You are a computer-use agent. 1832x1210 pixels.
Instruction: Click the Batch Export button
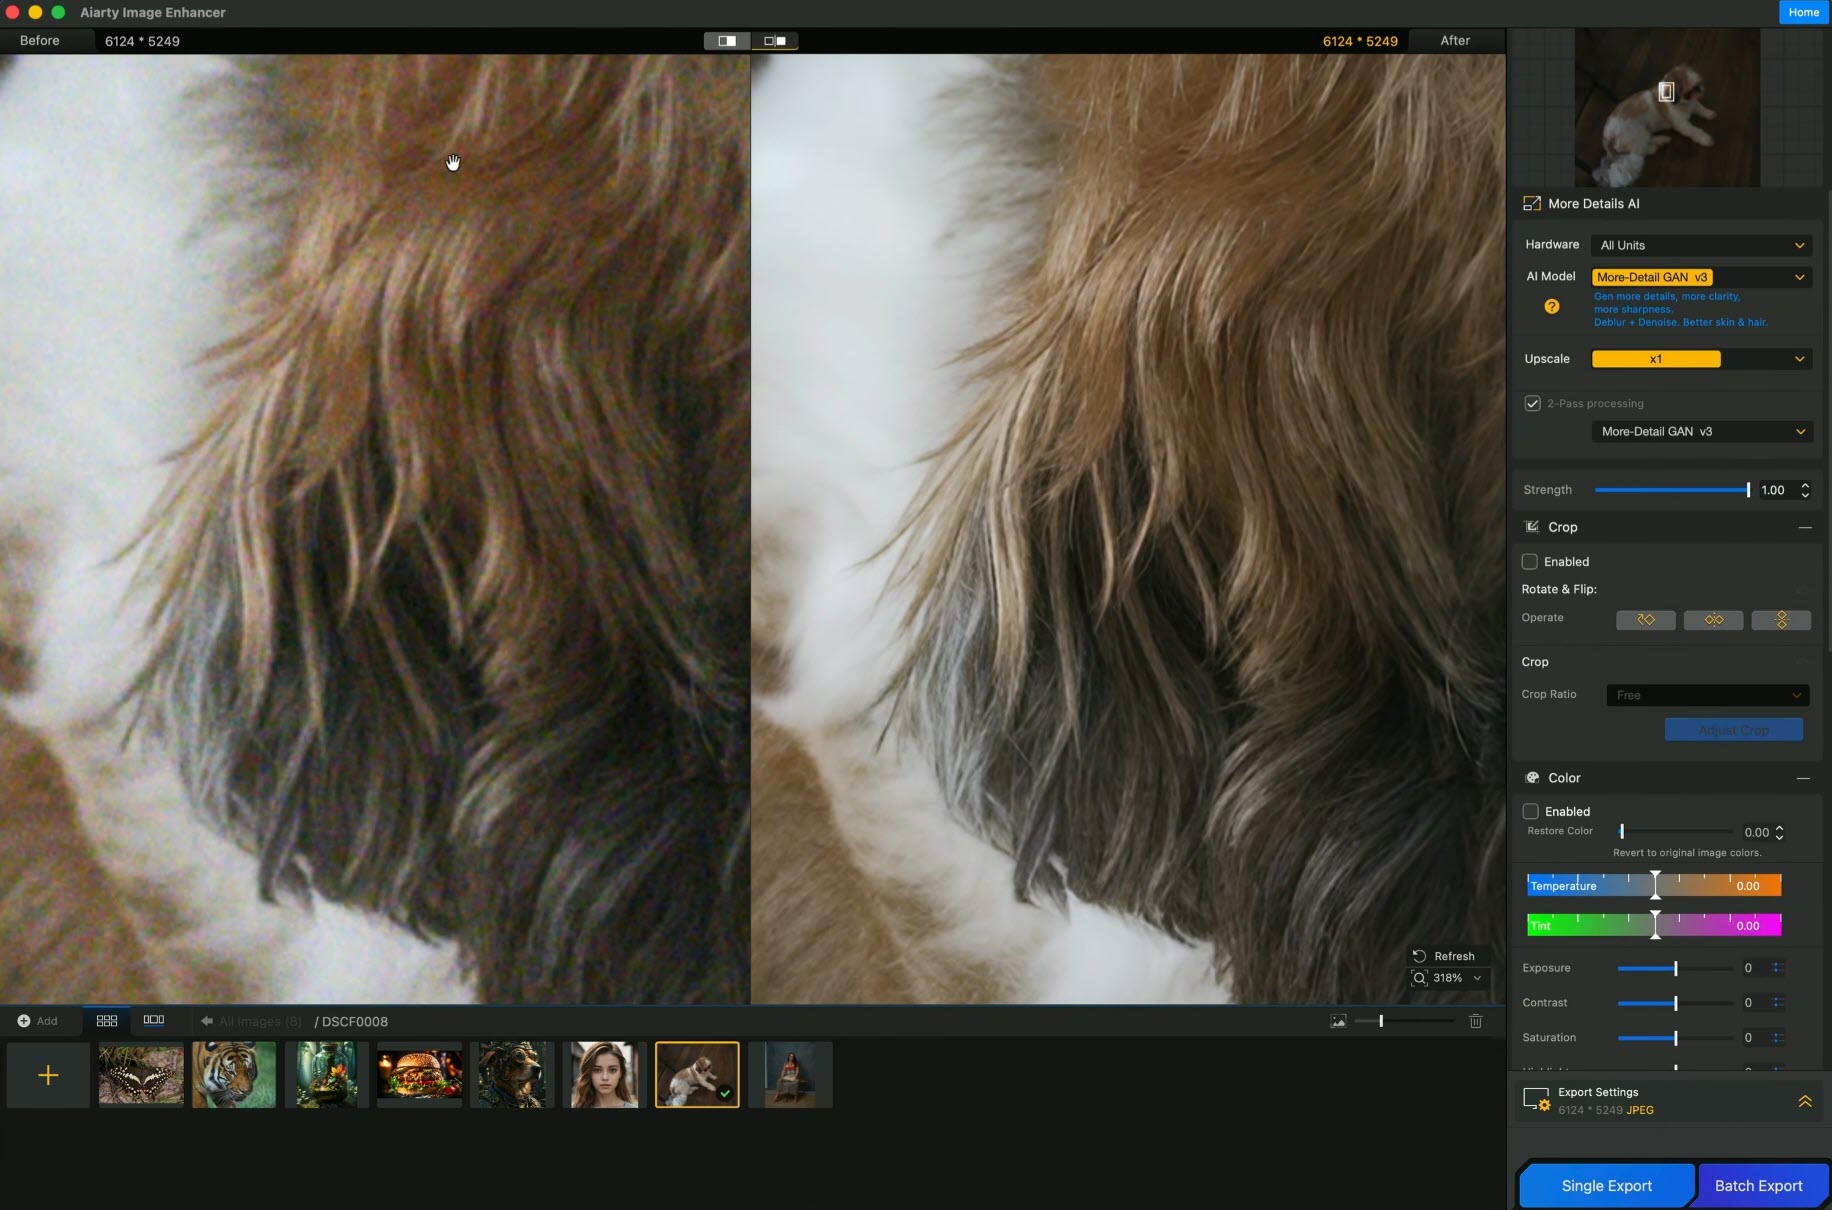1758,1186
